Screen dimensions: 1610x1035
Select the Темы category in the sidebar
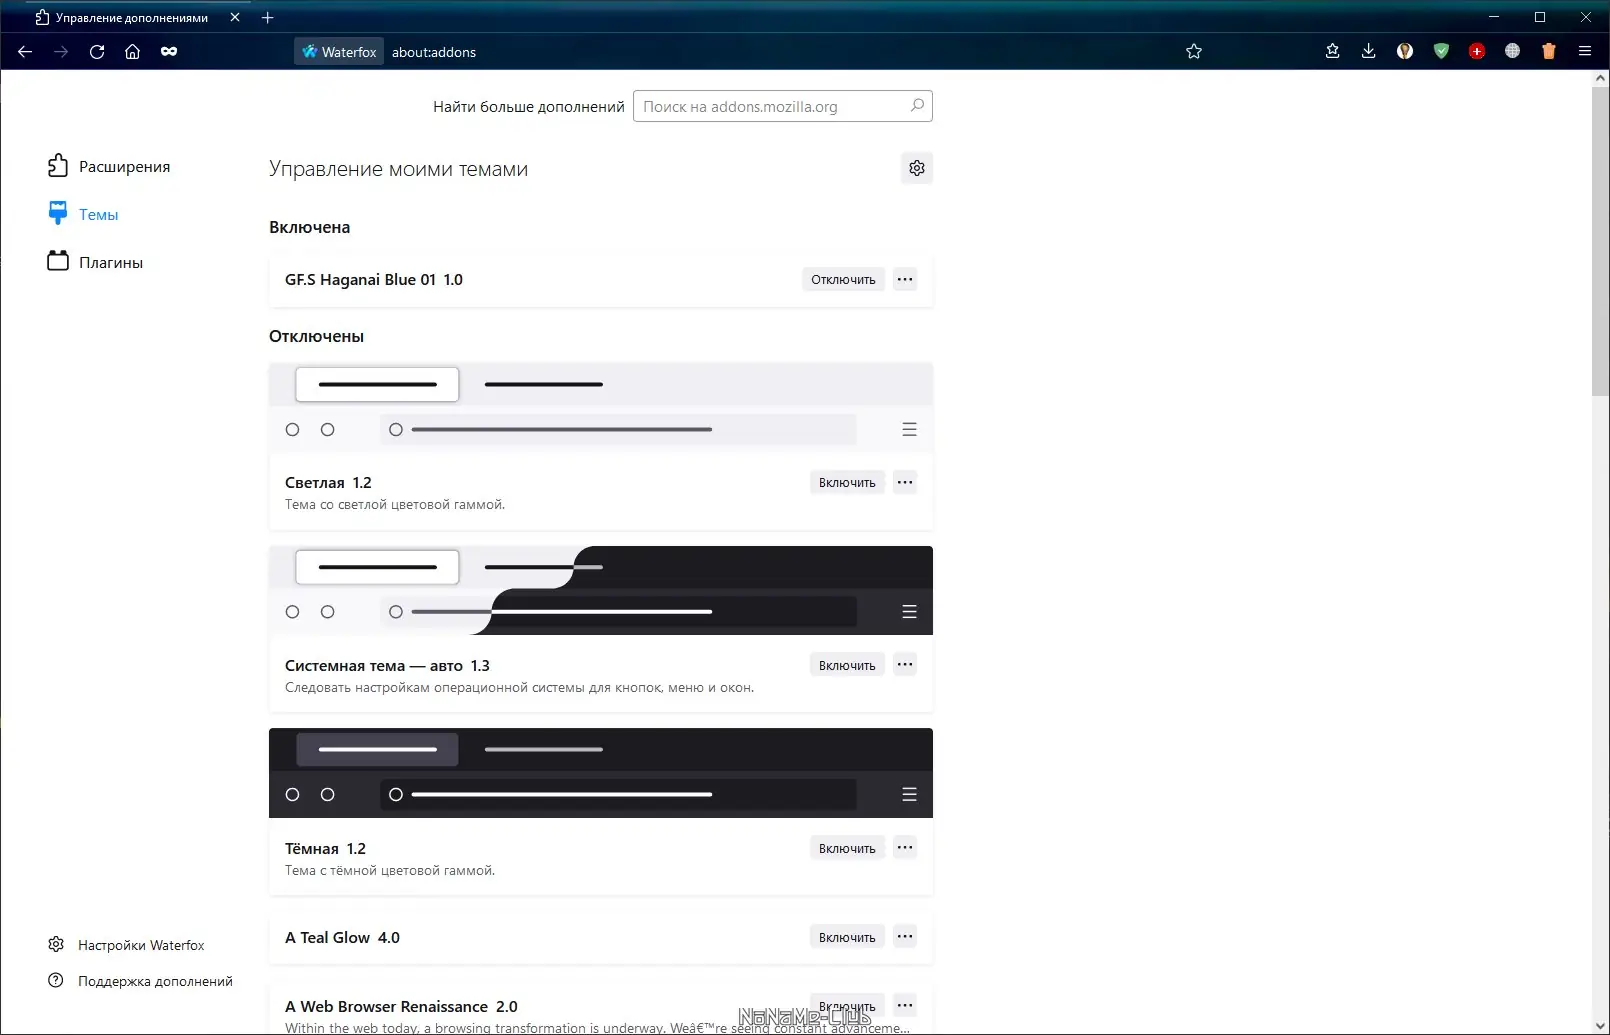[83, 214]
